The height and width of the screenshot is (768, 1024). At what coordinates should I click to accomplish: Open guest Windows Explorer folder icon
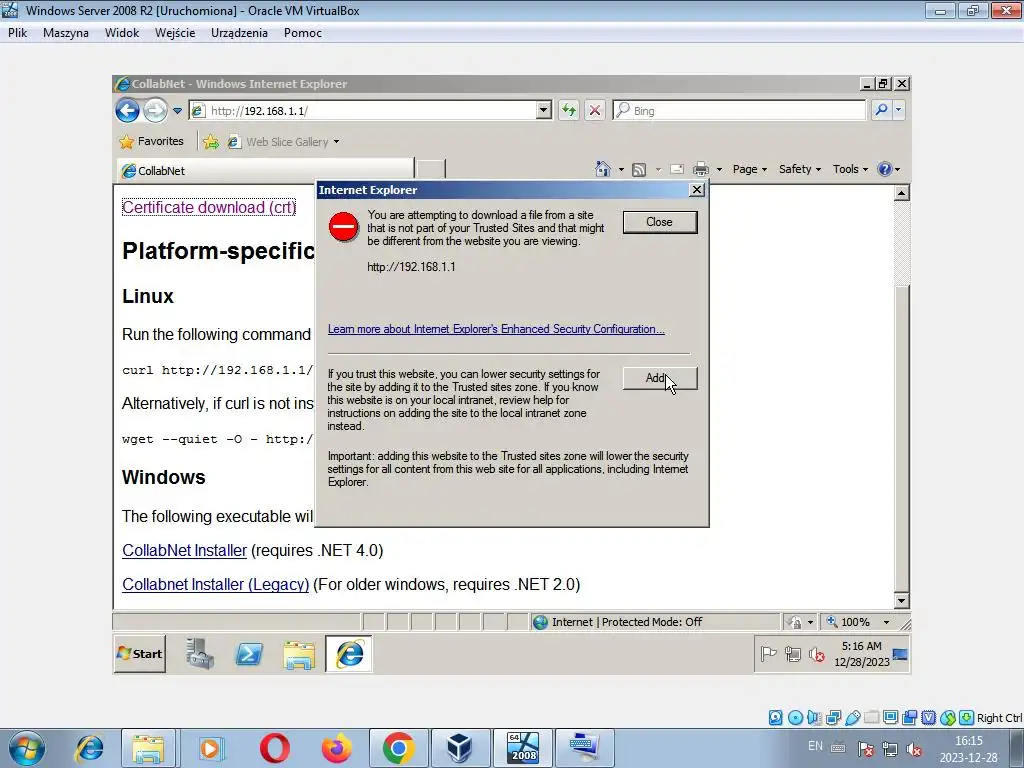click(299, 654)
